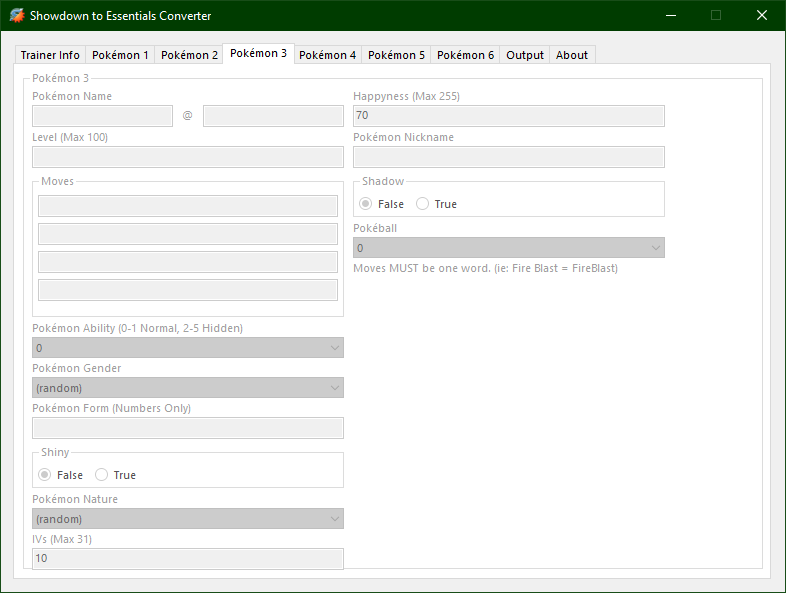This screenshot has width=786, height=593.
Task: Open the Pokémon 1 tab
Action: (x=120, y=55)
